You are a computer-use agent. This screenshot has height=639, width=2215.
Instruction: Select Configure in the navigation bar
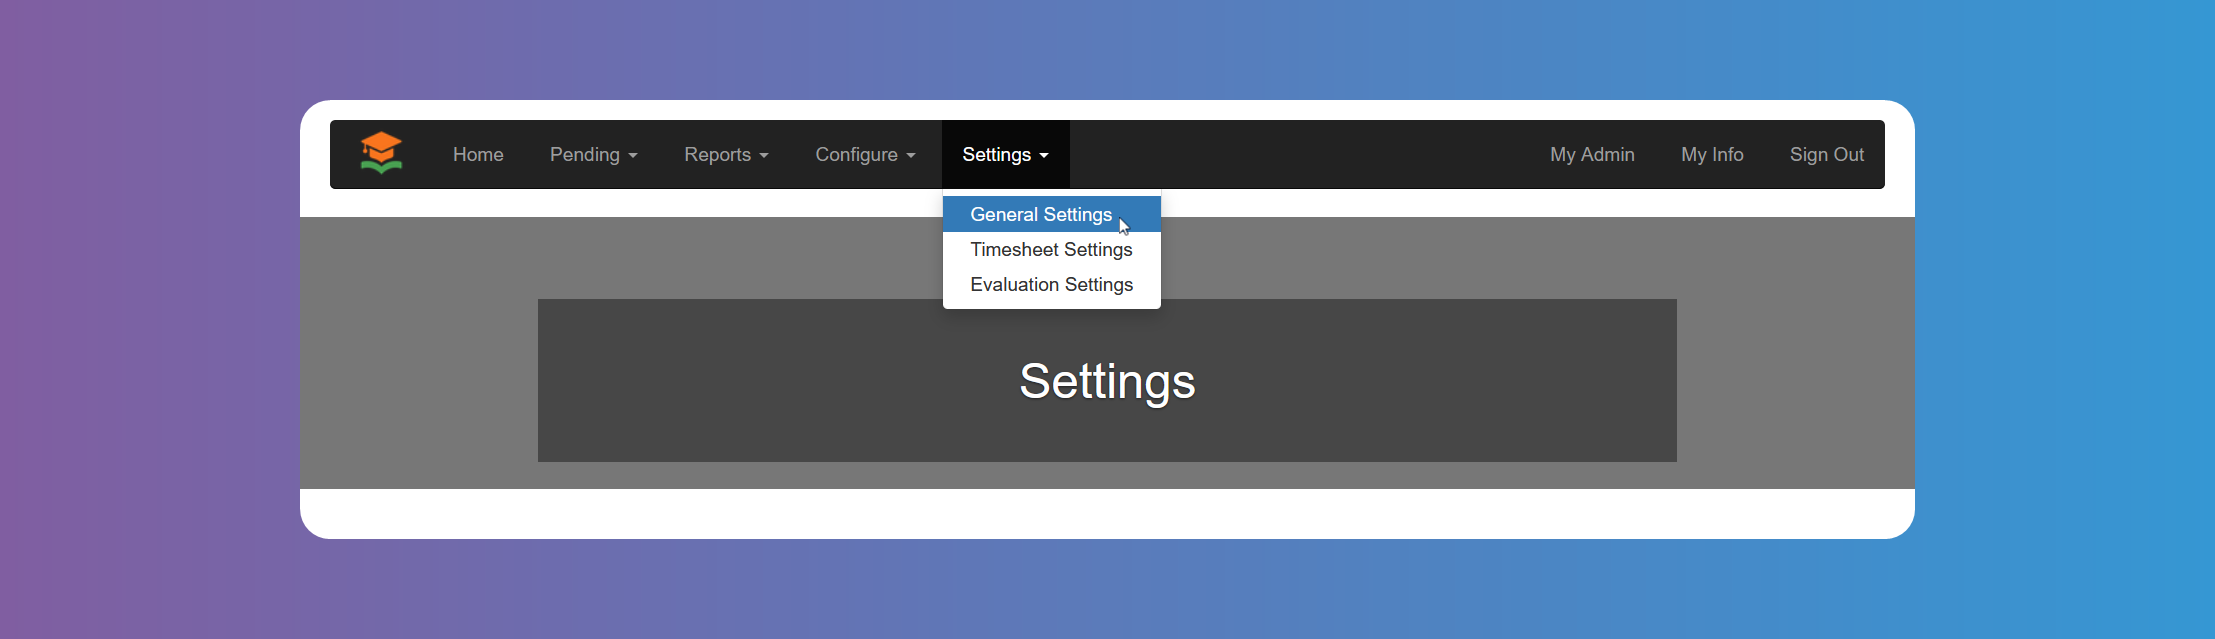click(x=856, y=155)
